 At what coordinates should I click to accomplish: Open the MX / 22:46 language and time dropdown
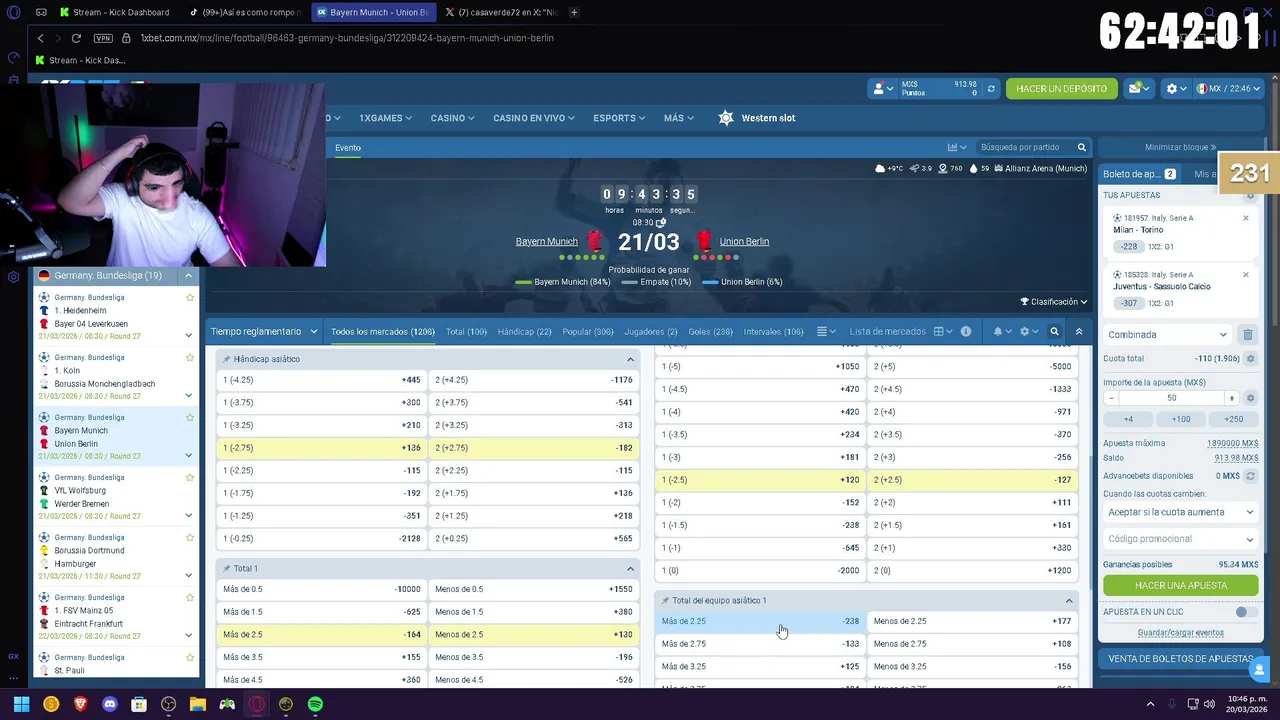click(x=1228, y=88)
